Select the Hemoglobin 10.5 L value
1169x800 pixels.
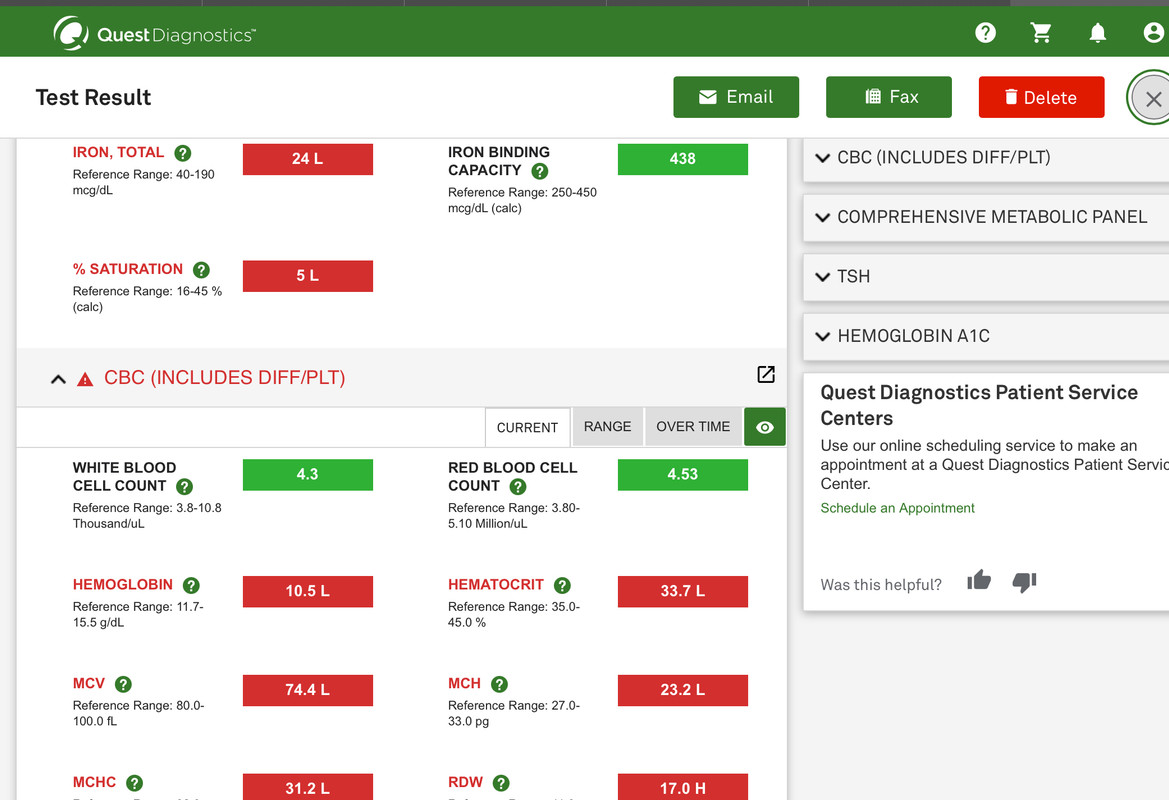pyautogui.click(x=308, y=591)
